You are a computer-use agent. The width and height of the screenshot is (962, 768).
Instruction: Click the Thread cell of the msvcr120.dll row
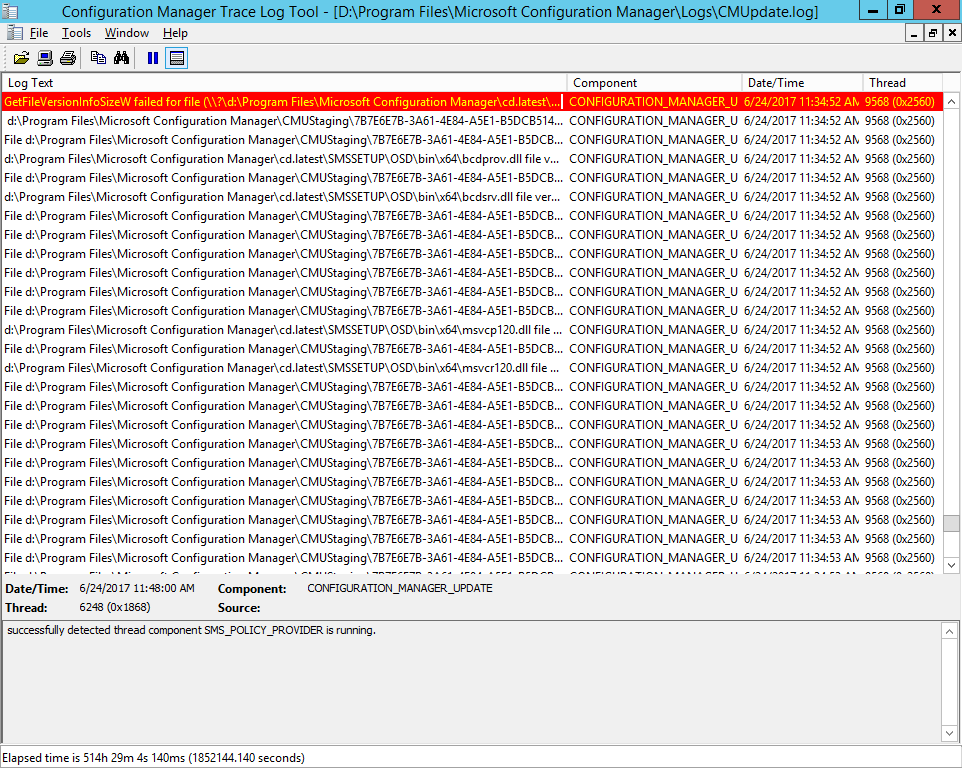point(899,368)
